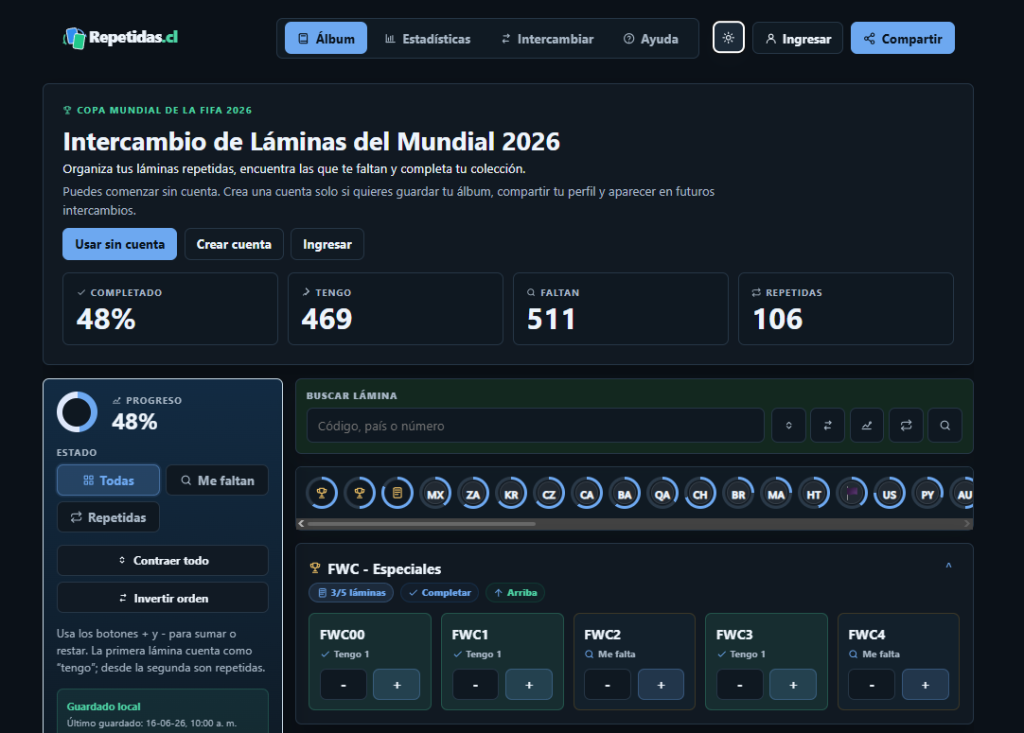
Task: Focus the Código, país o número search field
Action: [x=536, y=426]
